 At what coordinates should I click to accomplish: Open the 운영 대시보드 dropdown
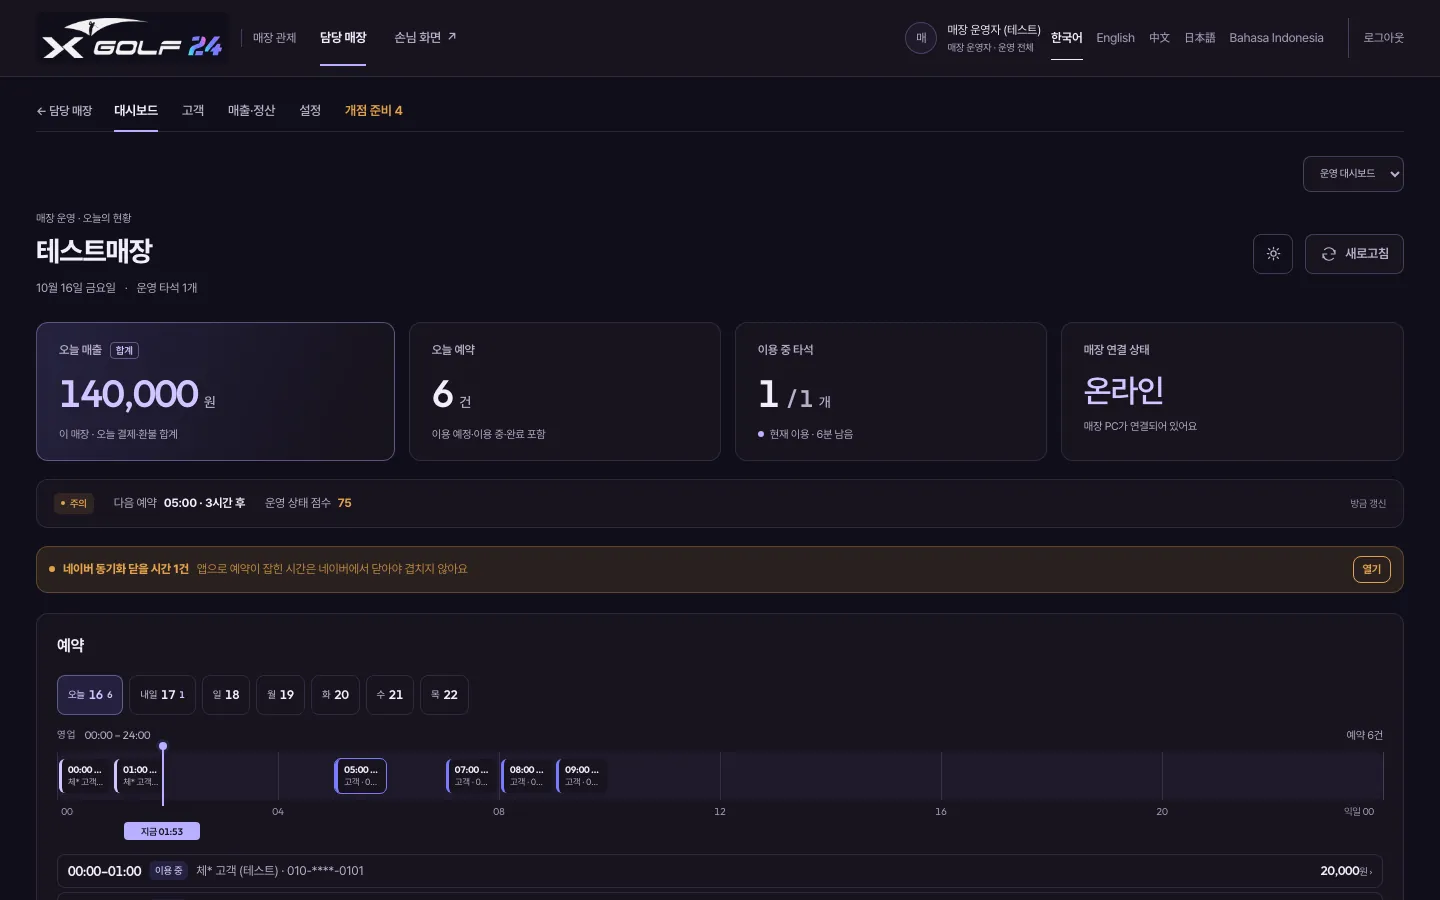(x=1353, y=174)
